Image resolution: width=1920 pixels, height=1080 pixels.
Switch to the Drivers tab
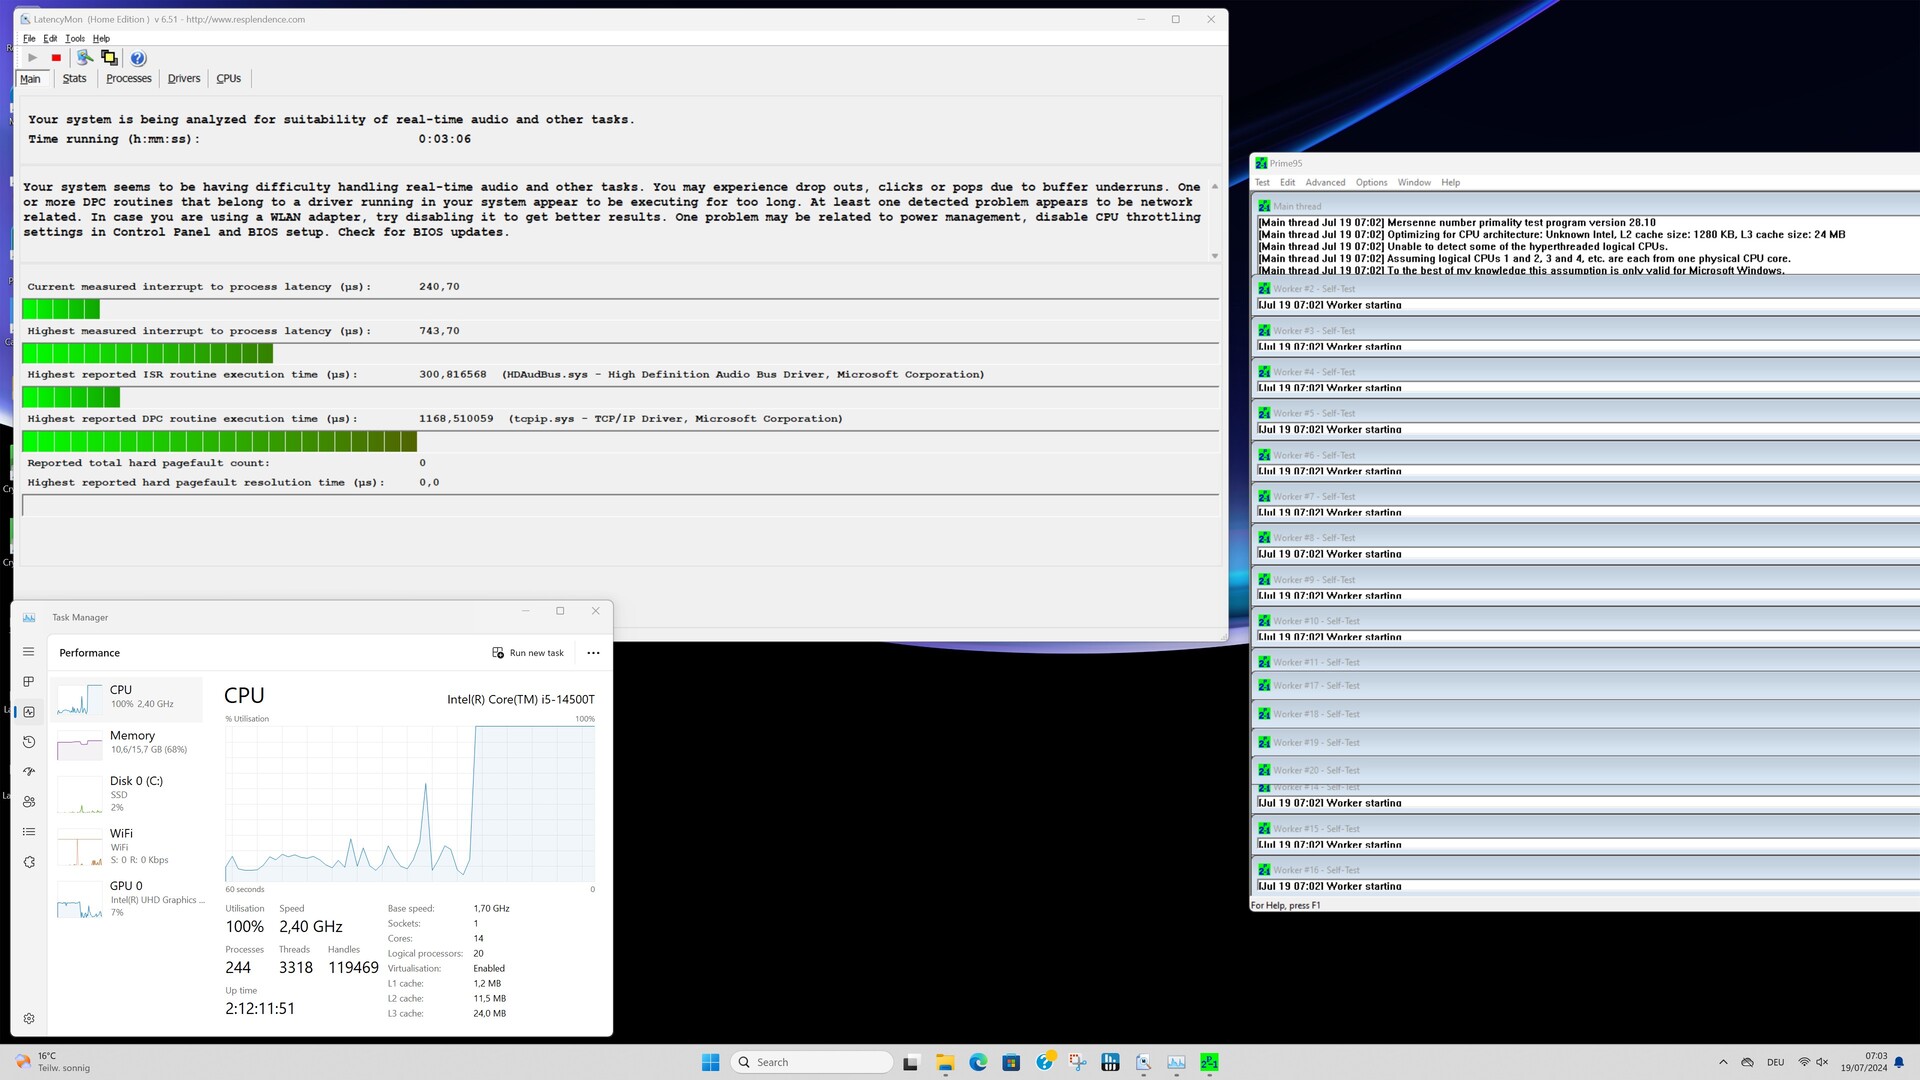tap(183, 78)
